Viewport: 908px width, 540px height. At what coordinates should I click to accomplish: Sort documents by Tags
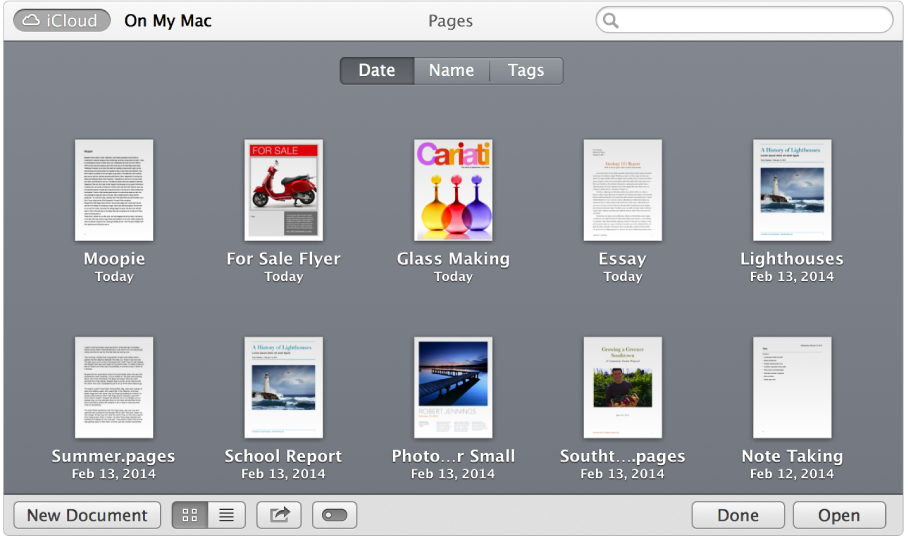[x=526, y=71]
